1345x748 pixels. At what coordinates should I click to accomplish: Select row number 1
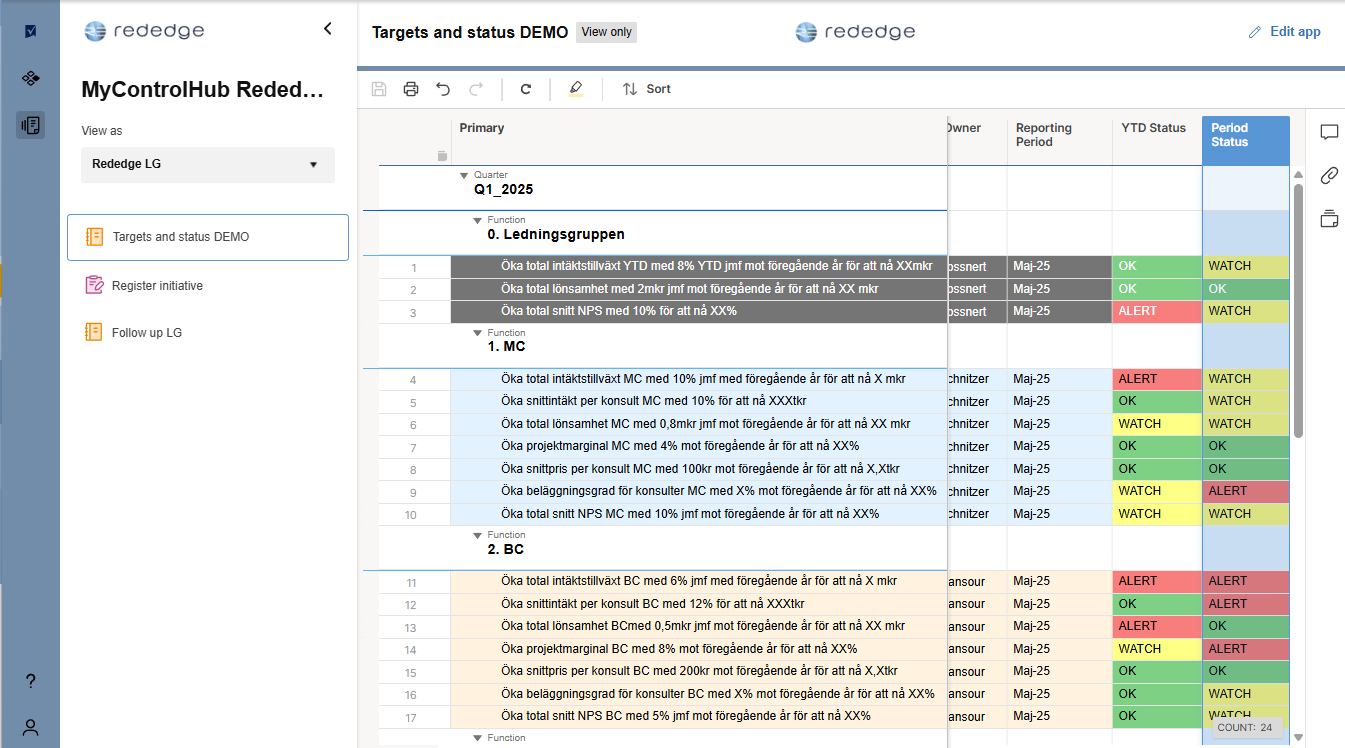pyautogui.click(x=414, y=268)
